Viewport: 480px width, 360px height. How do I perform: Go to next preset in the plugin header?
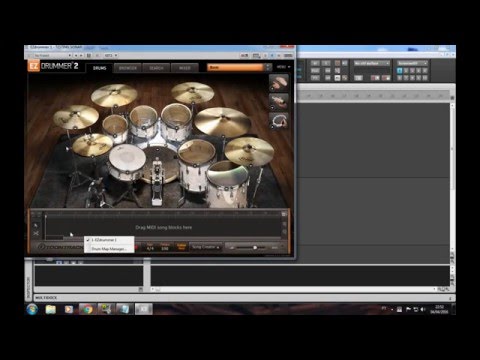81,55
